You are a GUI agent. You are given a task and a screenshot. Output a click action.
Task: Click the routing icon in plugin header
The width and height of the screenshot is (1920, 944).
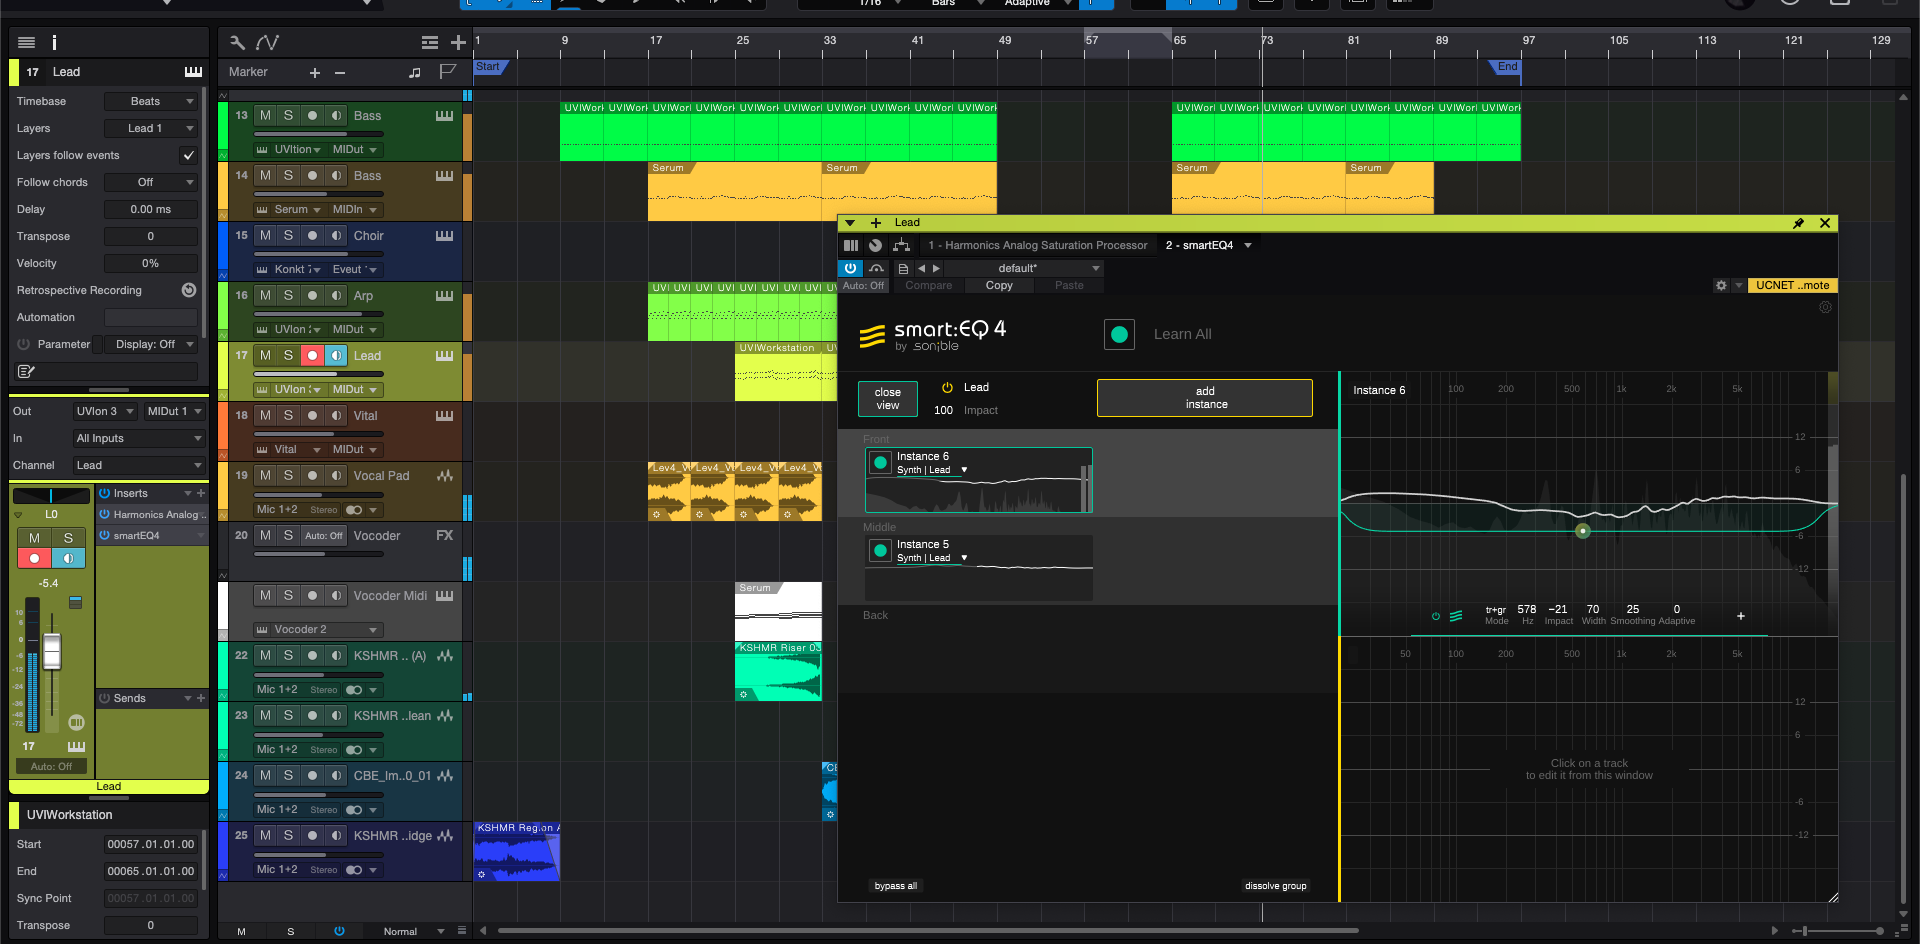[x=901, y=245]
